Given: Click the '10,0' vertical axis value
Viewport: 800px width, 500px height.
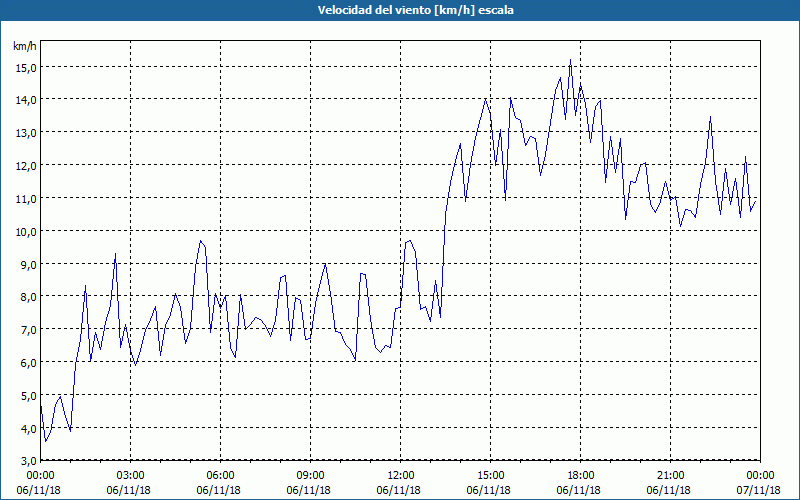Looking at the screenshot, I should pos(26,232).
